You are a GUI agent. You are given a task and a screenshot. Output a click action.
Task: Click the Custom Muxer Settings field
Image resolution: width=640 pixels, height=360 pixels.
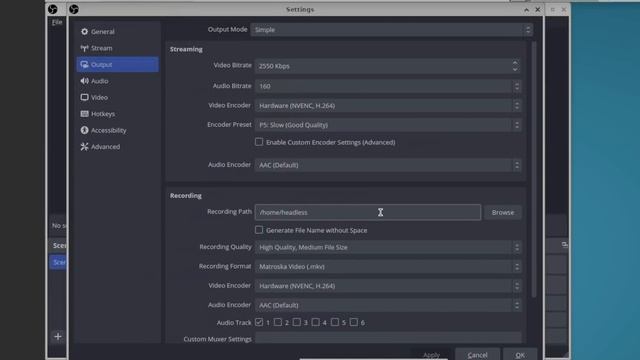tap(388, 338)
